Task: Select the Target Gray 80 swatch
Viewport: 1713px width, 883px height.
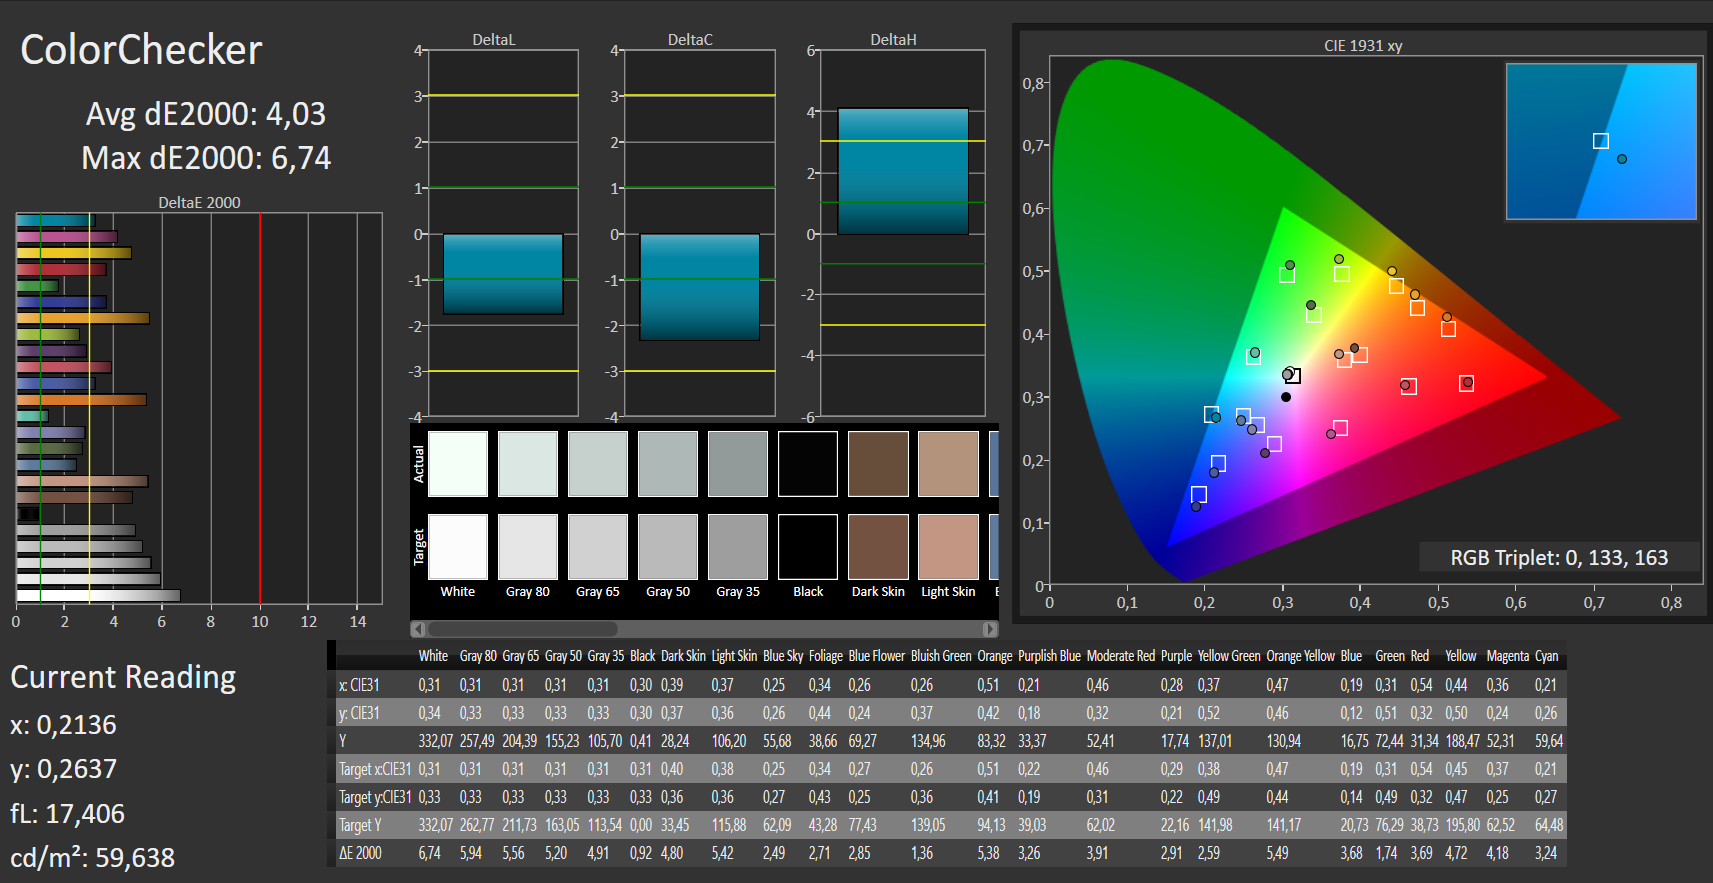Action: [x=528, y=547]
